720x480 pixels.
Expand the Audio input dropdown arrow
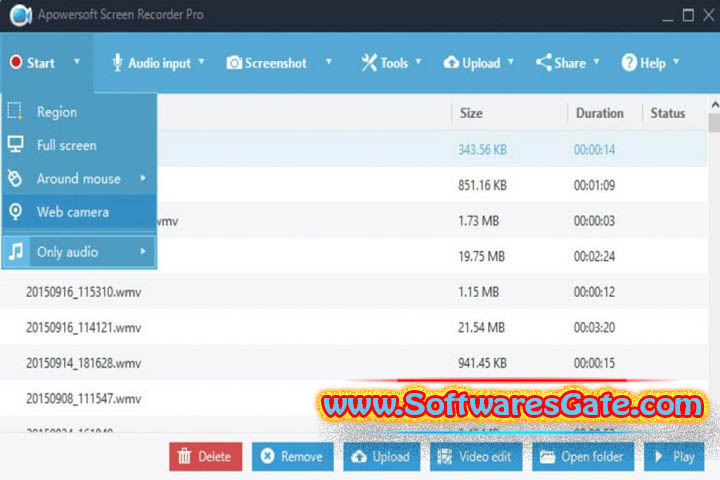(x=201, y=62)
